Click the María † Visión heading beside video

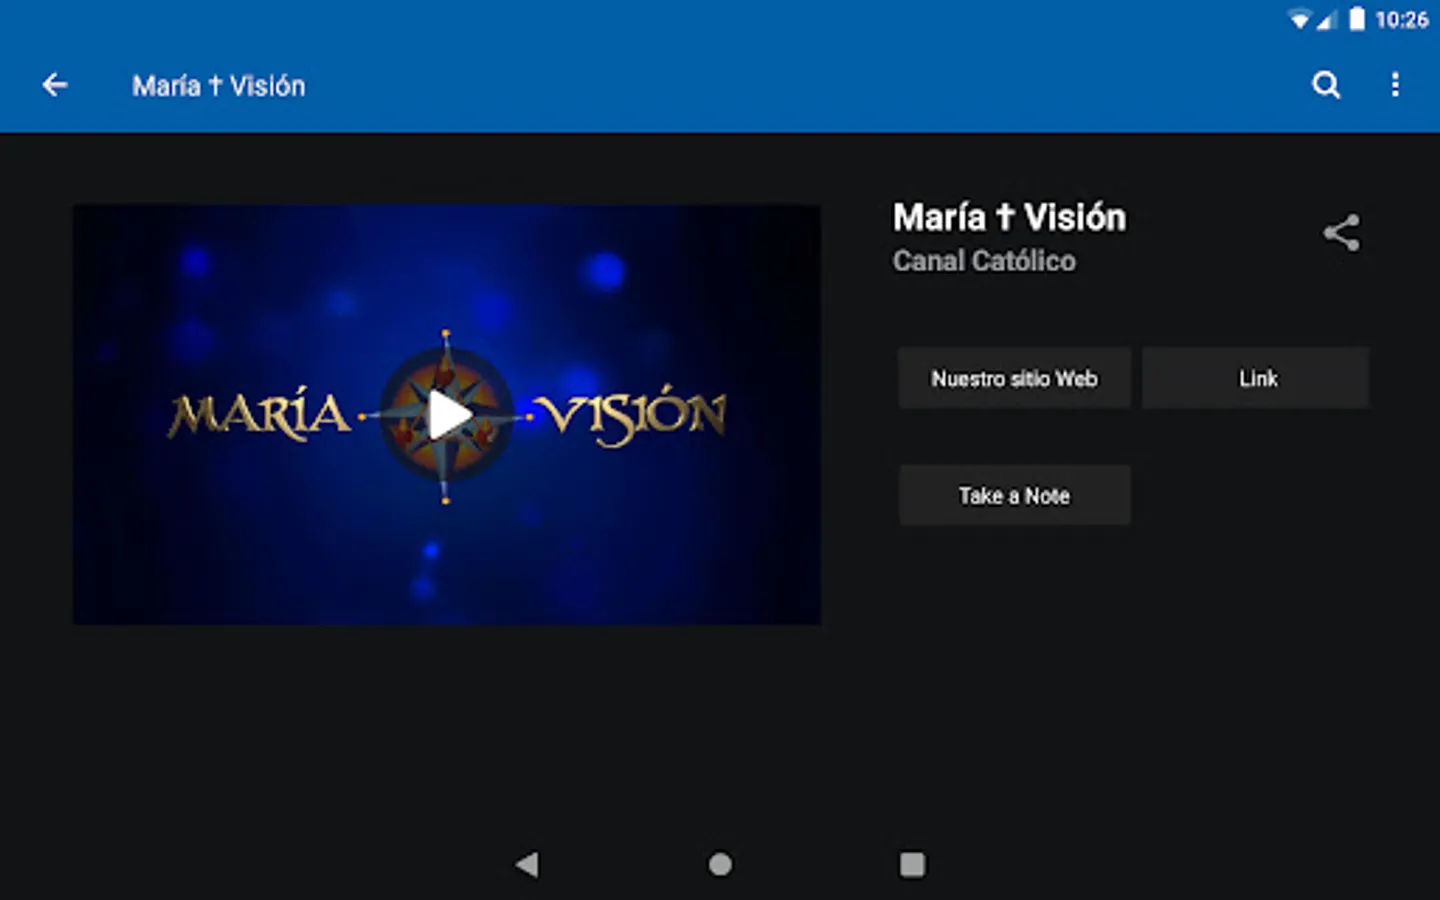coord(1009,217)
